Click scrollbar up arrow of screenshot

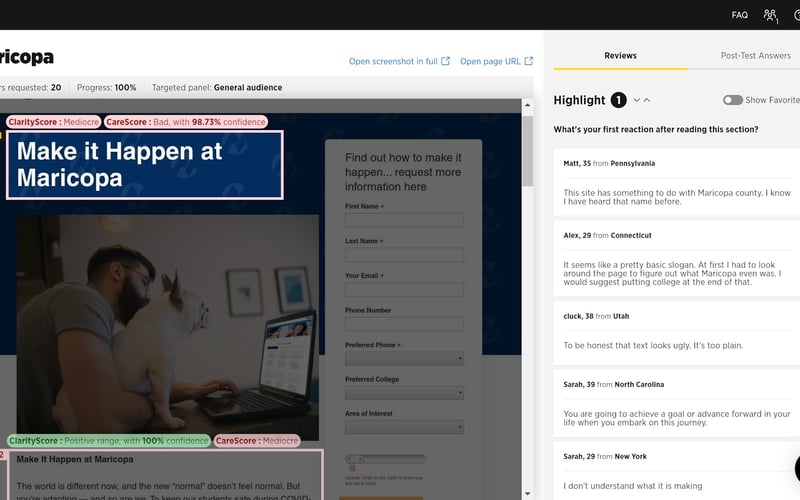pos(528,105)
